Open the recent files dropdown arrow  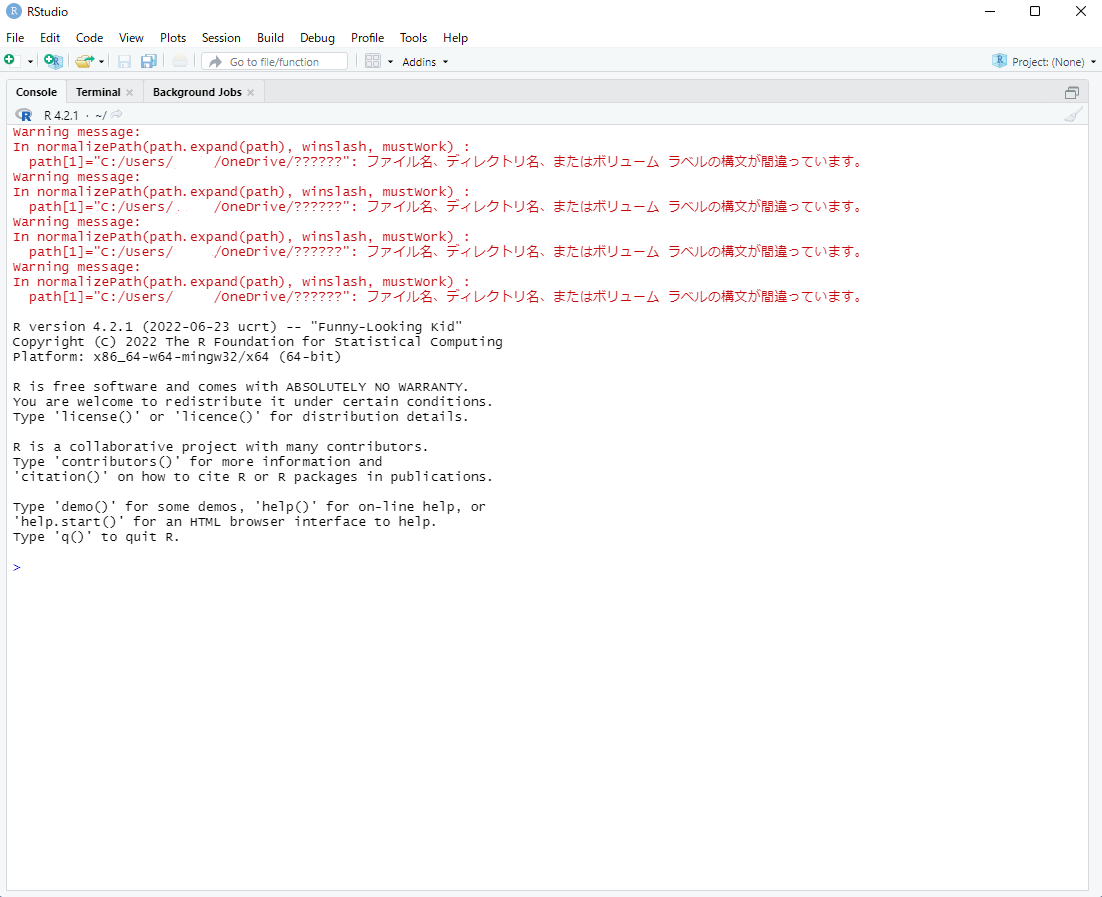point(102,62)
